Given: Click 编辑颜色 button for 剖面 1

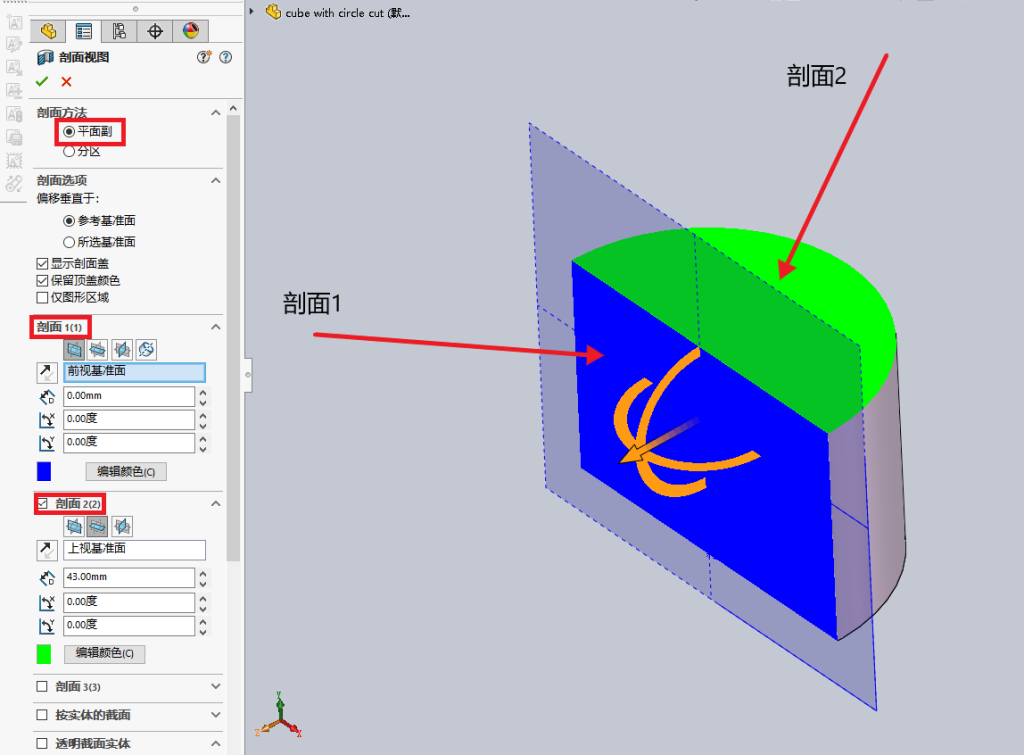Looking at the screenshot, I should [126, 472].
